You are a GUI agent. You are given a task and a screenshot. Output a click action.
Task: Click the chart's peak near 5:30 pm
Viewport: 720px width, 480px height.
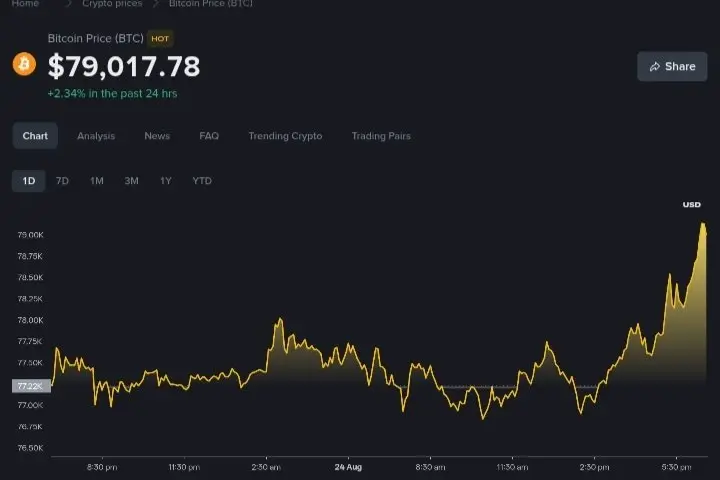(703, 225)
